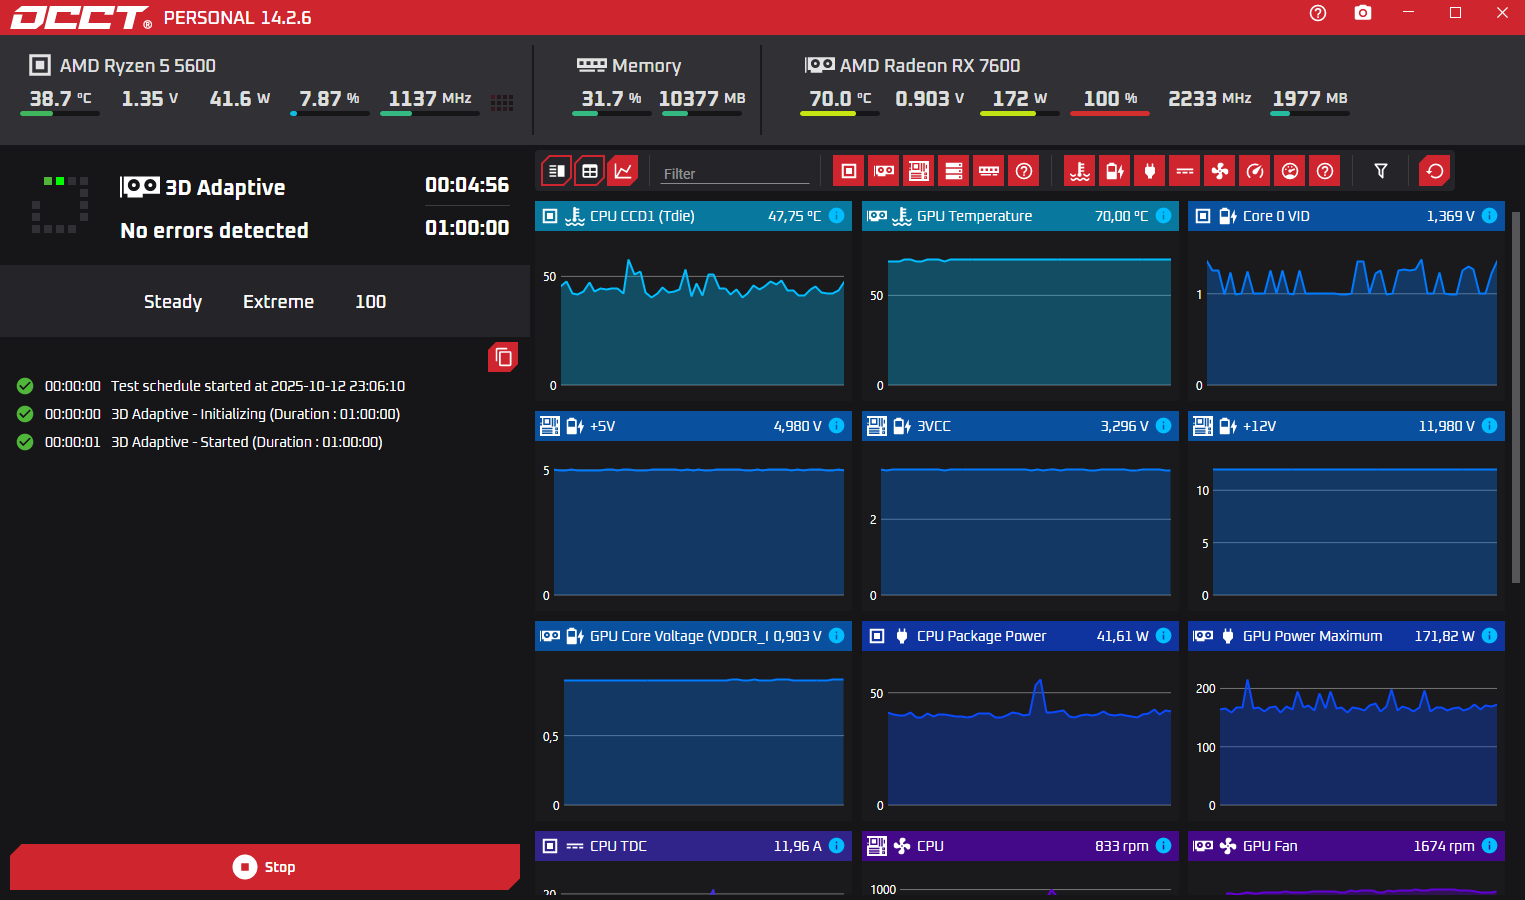
Task: Click the Filter text field
Action: click(x=735, y=173)
